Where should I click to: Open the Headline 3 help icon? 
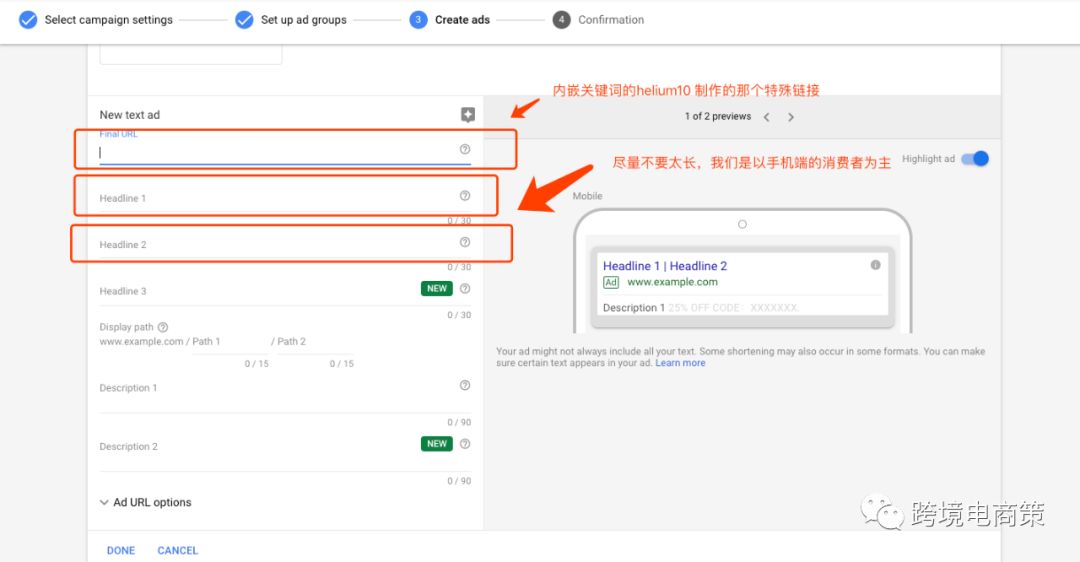465,289
